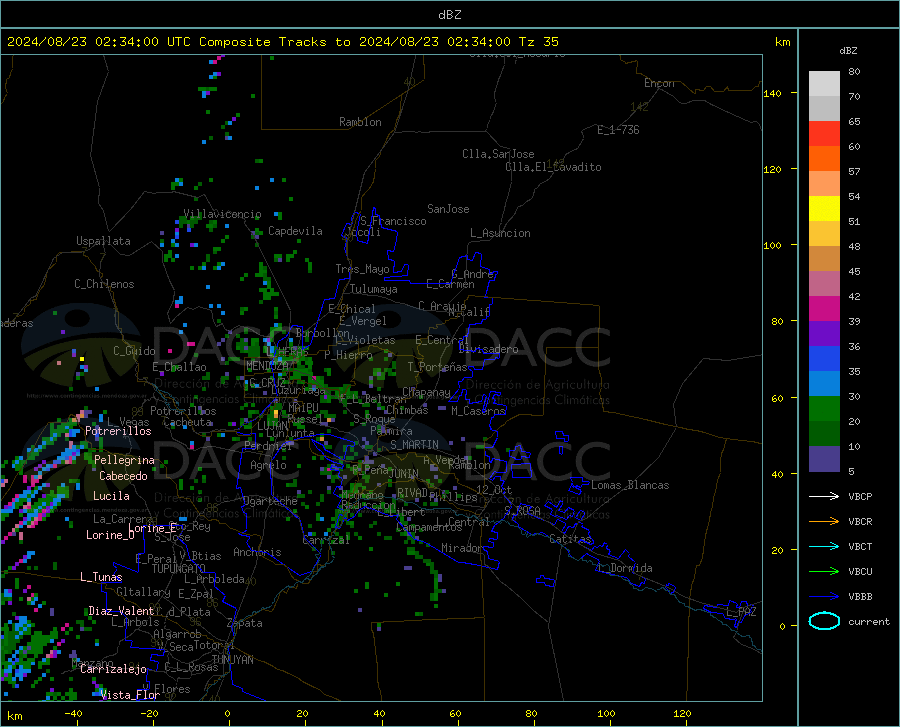Choose the gold swatch between 51 and 48
The height and width of the screenshot is (727, 900).
click(824, 234)
